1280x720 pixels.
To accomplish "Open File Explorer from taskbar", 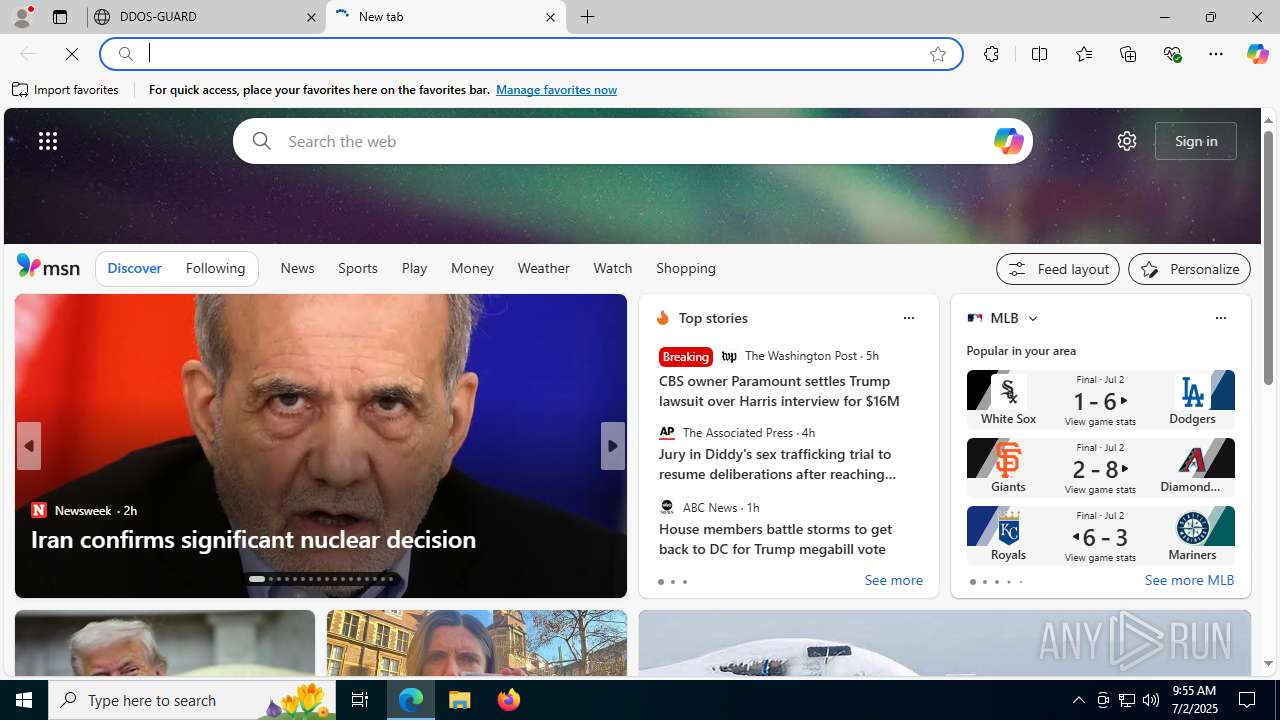I will coord(460,700).
